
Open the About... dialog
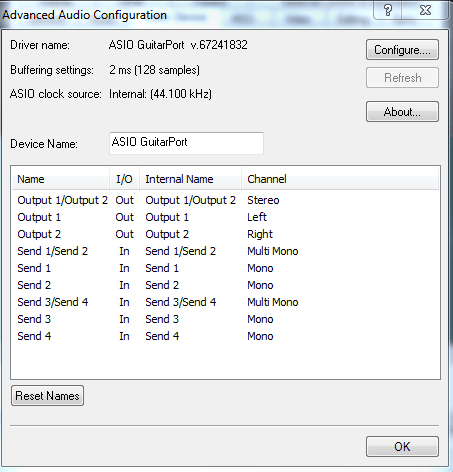(x=402, y=112)
